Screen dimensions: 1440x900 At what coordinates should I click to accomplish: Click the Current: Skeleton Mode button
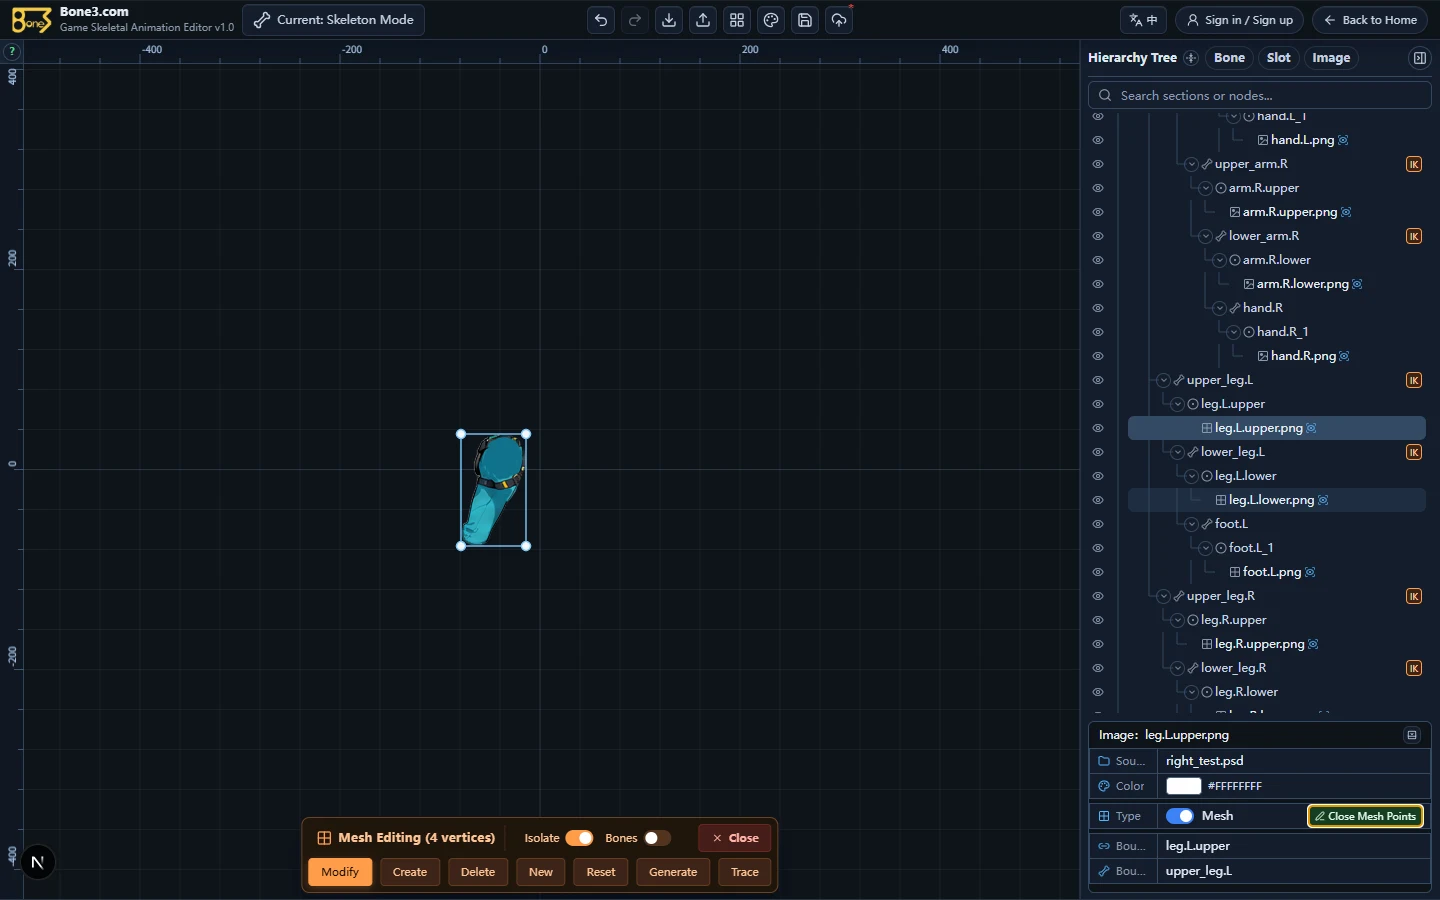coord(333,20)
